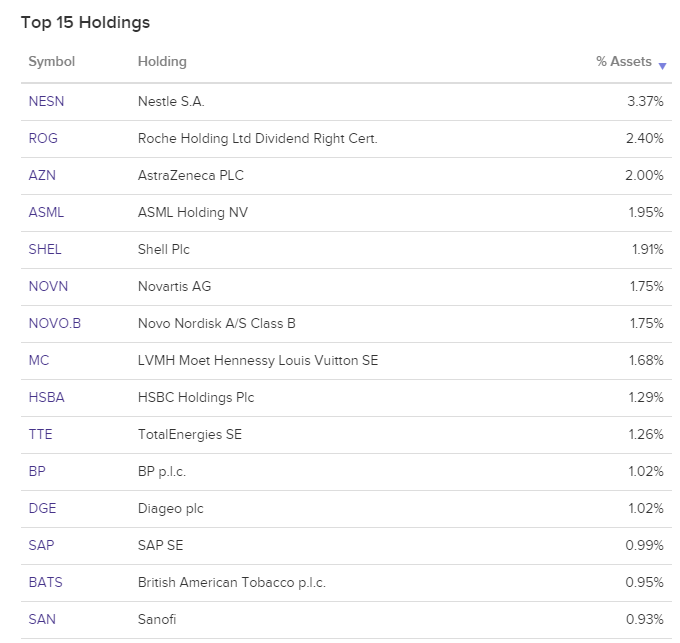This screenshot has width=680, height=643.
Task: Select the Novartis AG holding name
Action: point(174,286)
